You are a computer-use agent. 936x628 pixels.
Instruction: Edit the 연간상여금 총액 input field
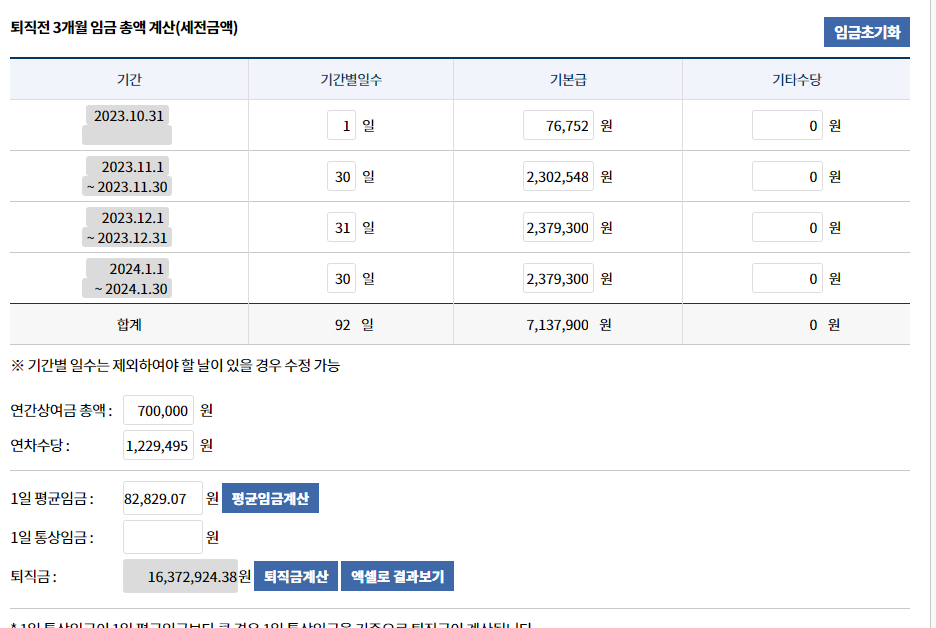coord(158,411)
